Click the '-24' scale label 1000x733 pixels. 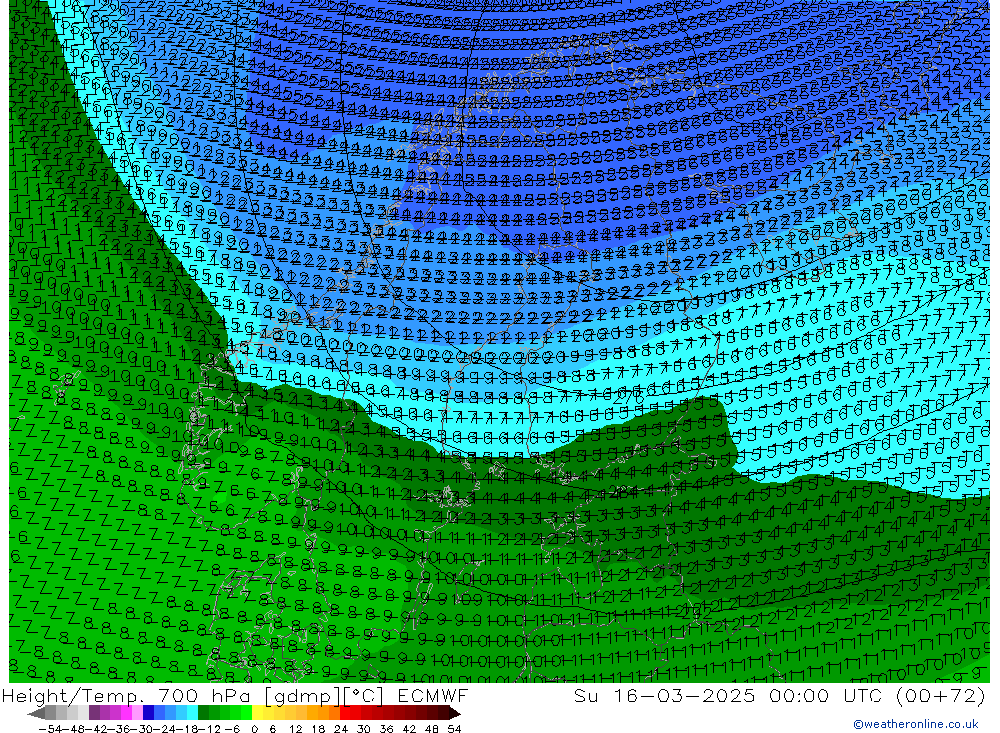tap(165, 729)
